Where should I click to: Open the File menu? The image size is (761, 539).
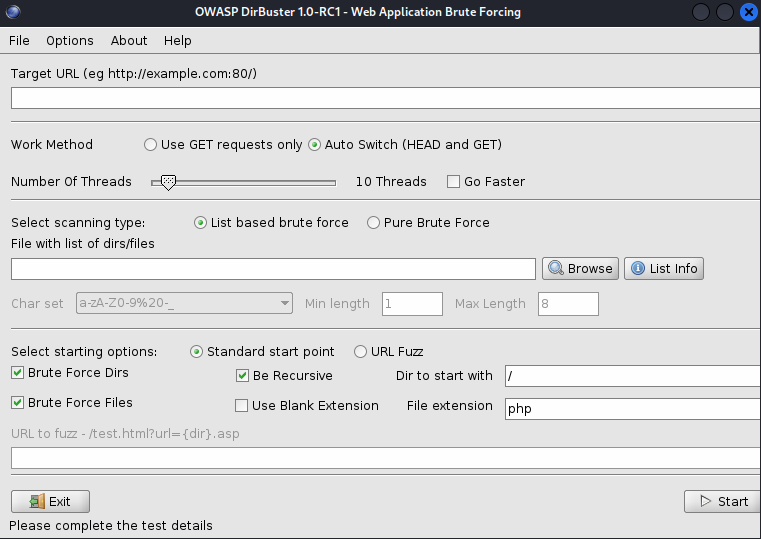(x=19, y=41)
